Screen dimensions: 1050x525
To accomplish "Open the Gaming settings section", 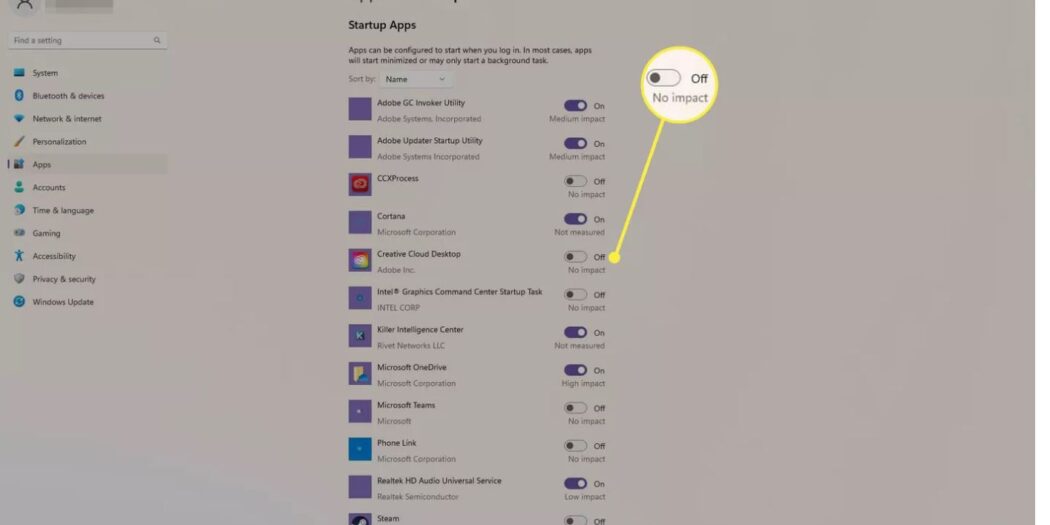I will coord(88,233).
